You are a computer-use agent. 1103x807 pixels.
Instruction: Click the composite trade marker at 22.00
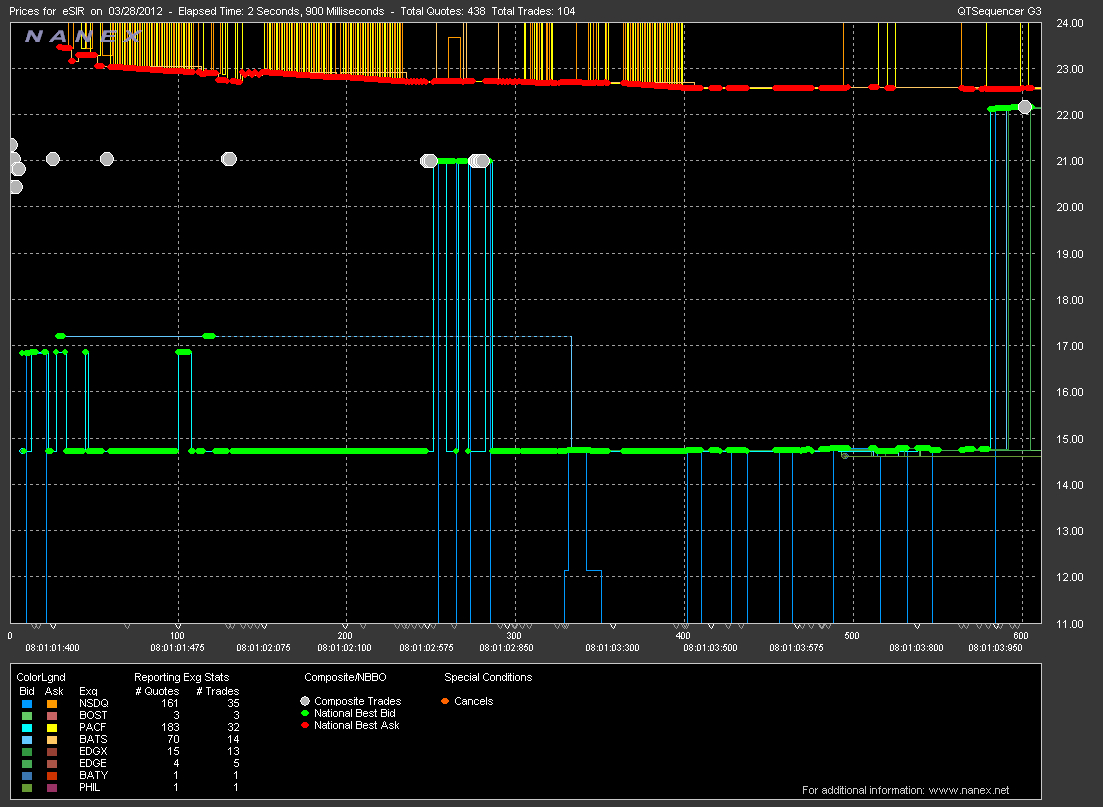(1025, 107)
